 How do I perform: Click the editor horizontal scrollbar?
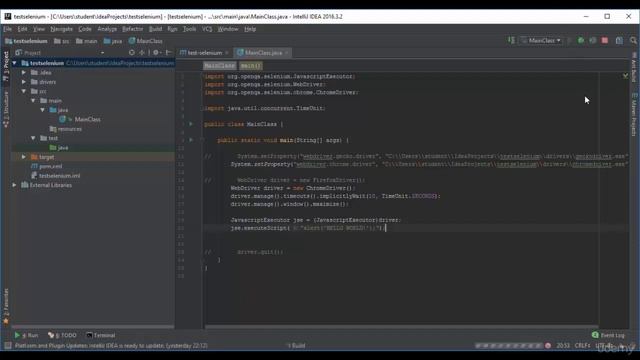402,327
